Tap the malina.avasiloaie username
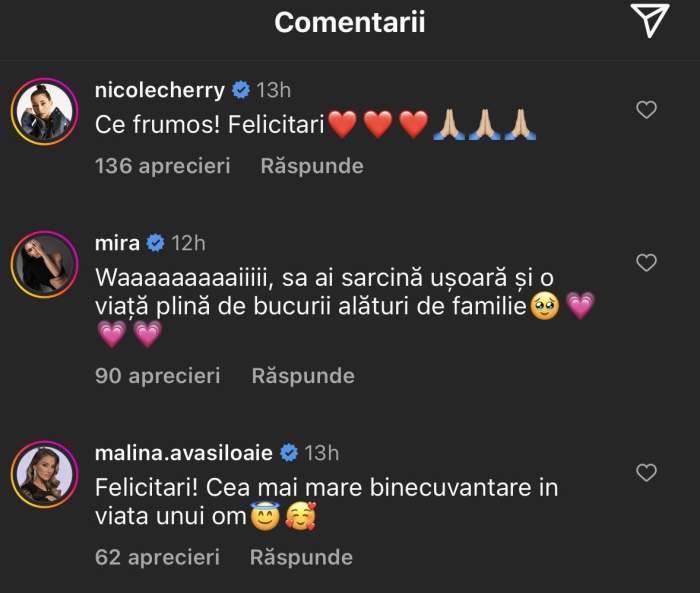This screenshot has width=700, height=593. (183, 453)
